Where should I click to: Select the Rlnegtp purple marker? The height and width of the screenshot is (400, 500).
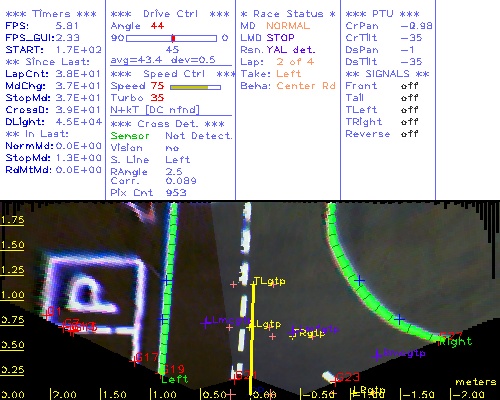pyautogui.click(x=400, y=354)
